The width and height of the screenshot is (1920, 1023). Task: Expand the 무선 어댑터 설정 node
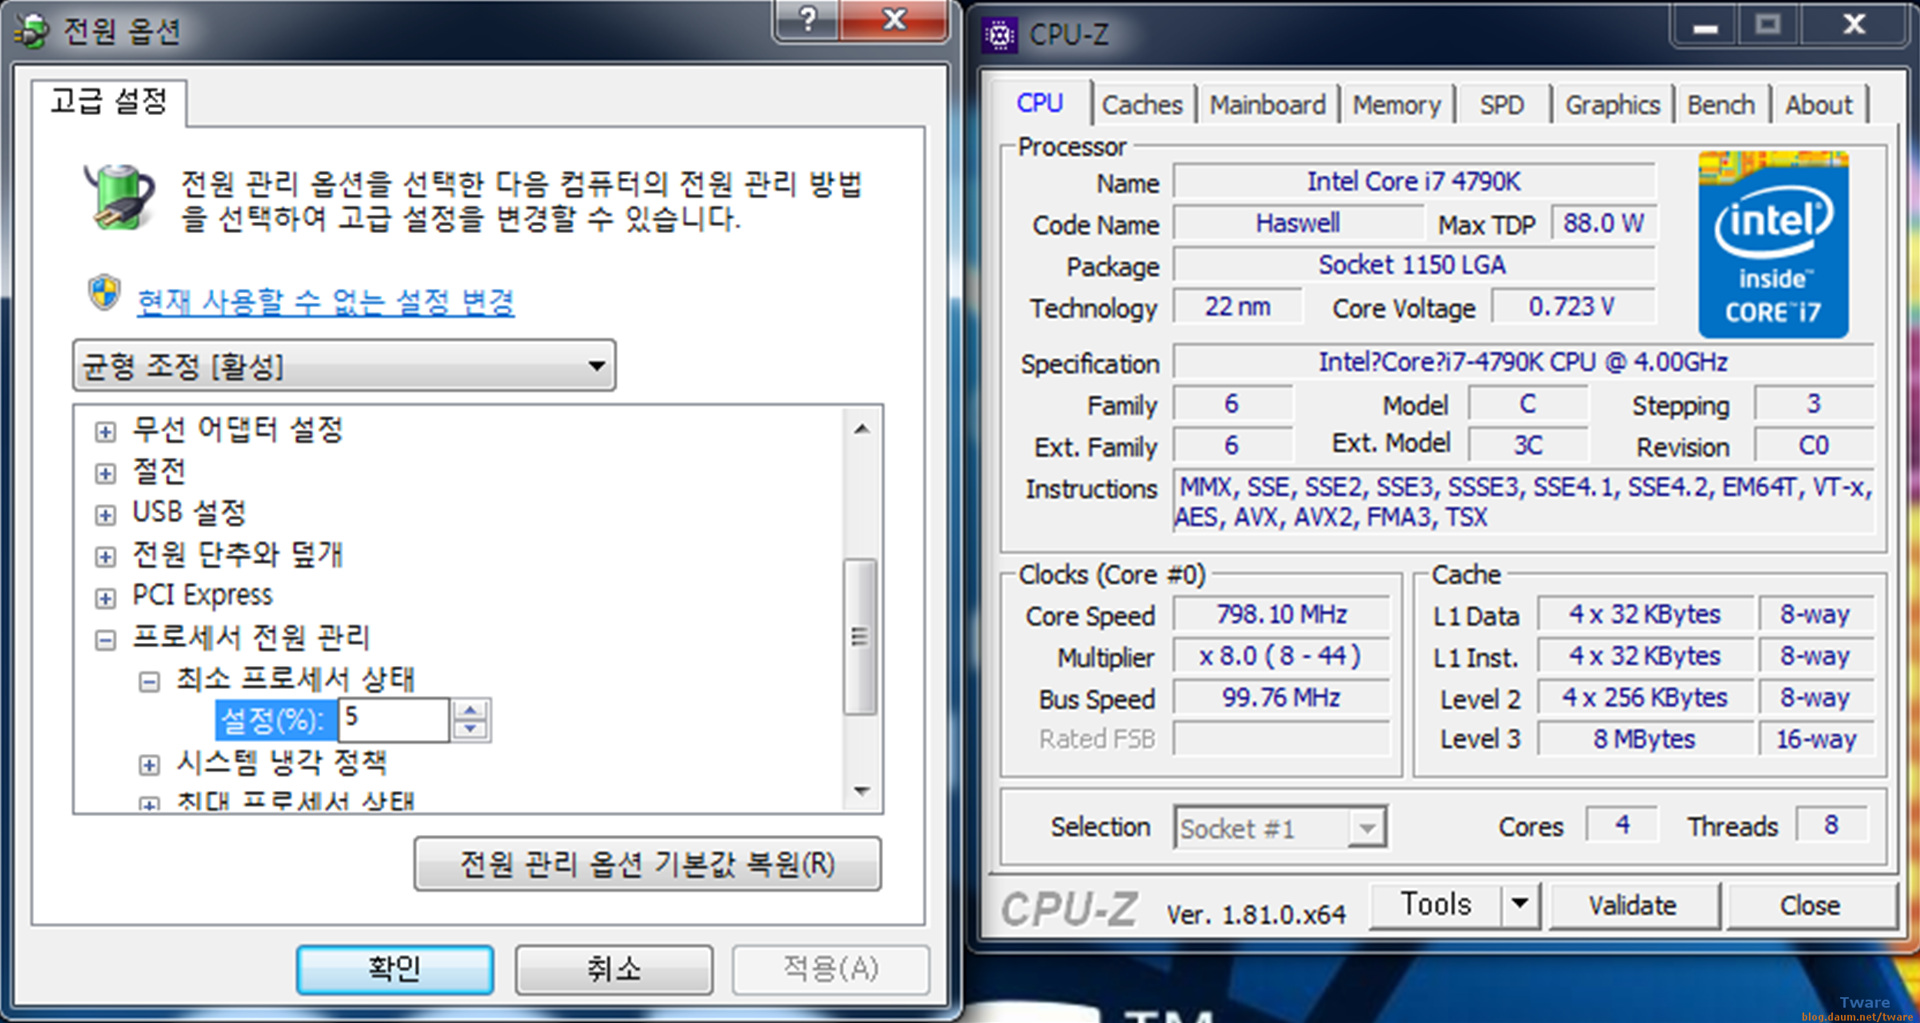tap(105, 432)
